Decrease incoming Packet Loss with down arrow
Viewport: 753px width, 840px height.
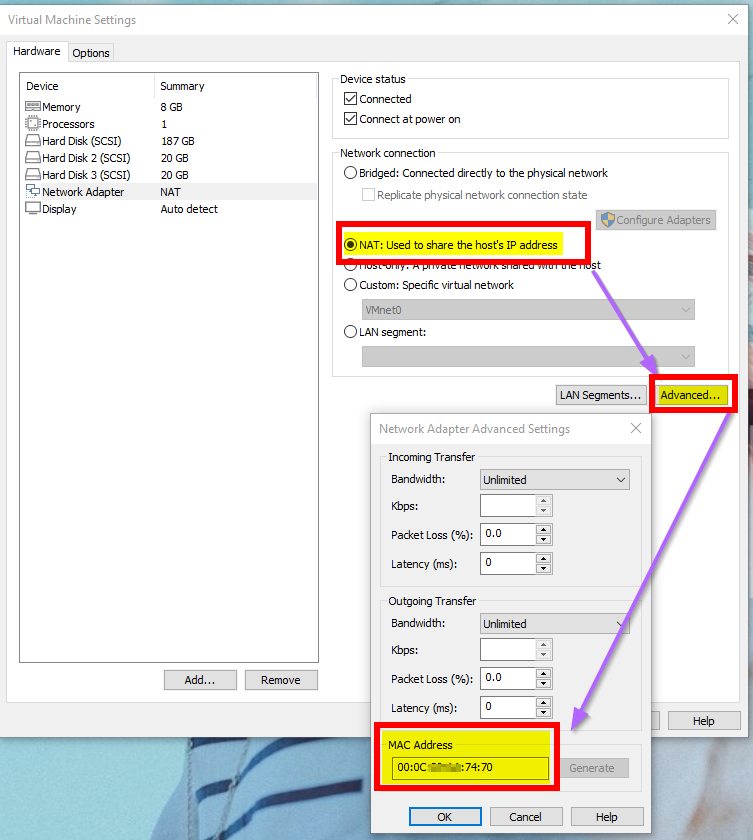(x=544, y=539)
